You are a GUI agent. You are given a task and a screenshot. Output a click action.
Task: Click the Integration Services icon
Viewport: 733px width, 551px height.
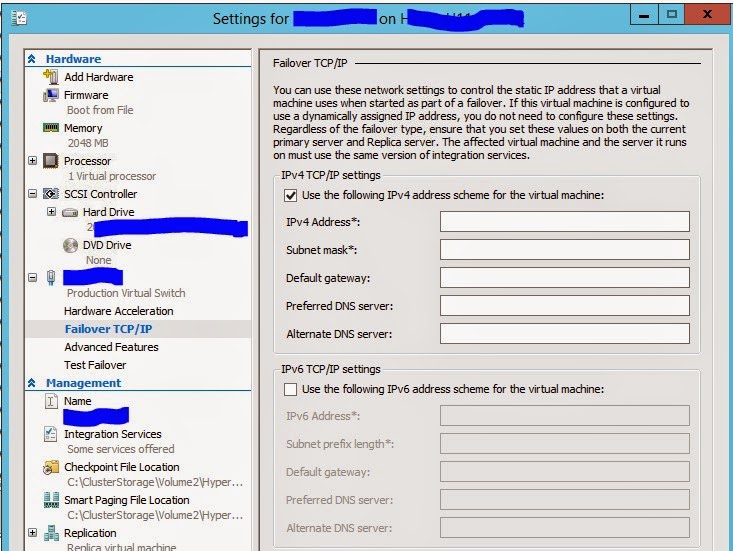(50, 434)
